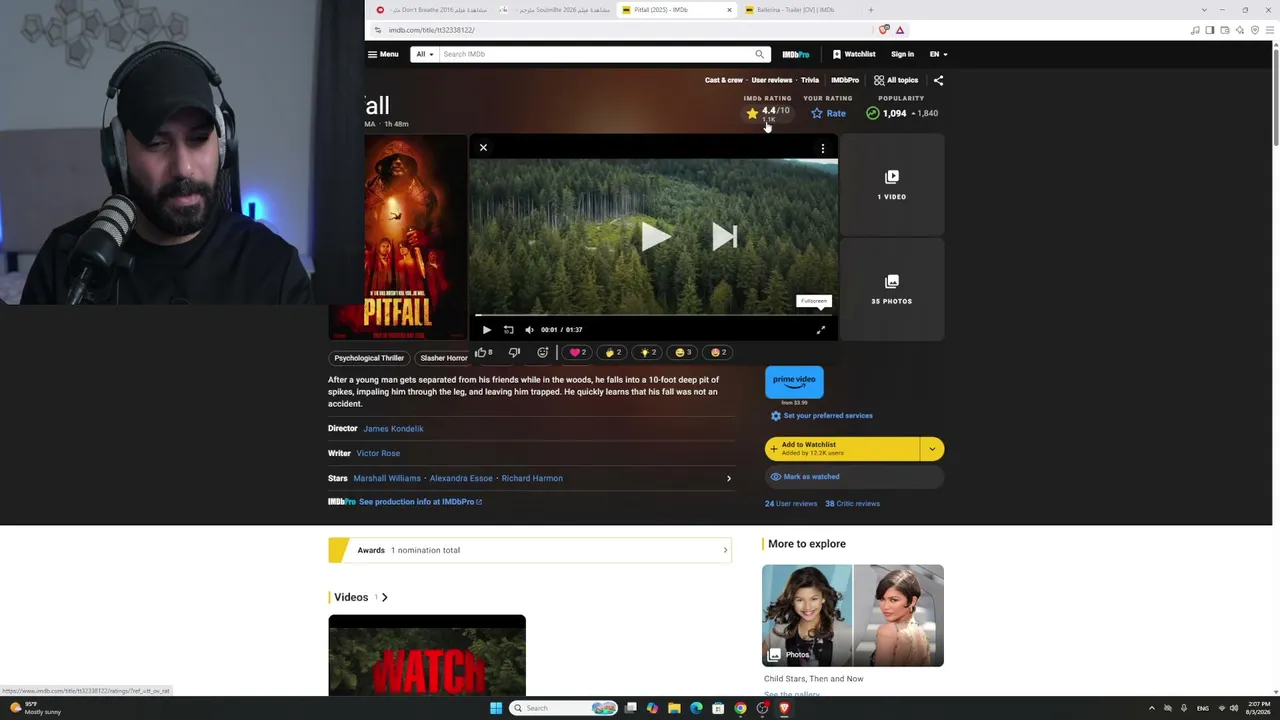Mark the movie as watched
Image resolution: width=1280 pixels, height=720 pixels.
pyautogui.click(x=854, y=477)
